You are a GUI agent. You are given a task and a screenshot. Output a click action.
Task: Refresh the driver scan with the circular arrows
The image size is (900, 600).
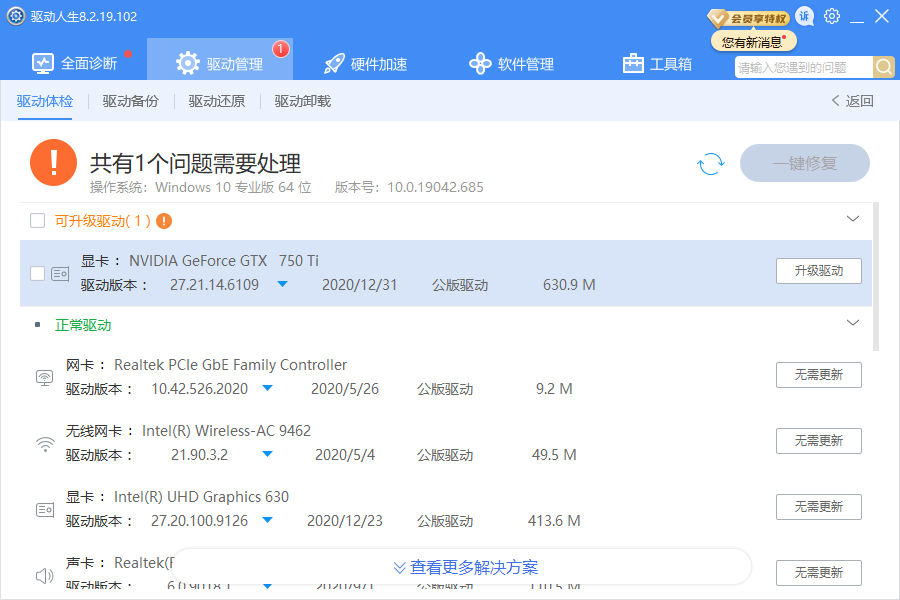(x=711, y=164)
